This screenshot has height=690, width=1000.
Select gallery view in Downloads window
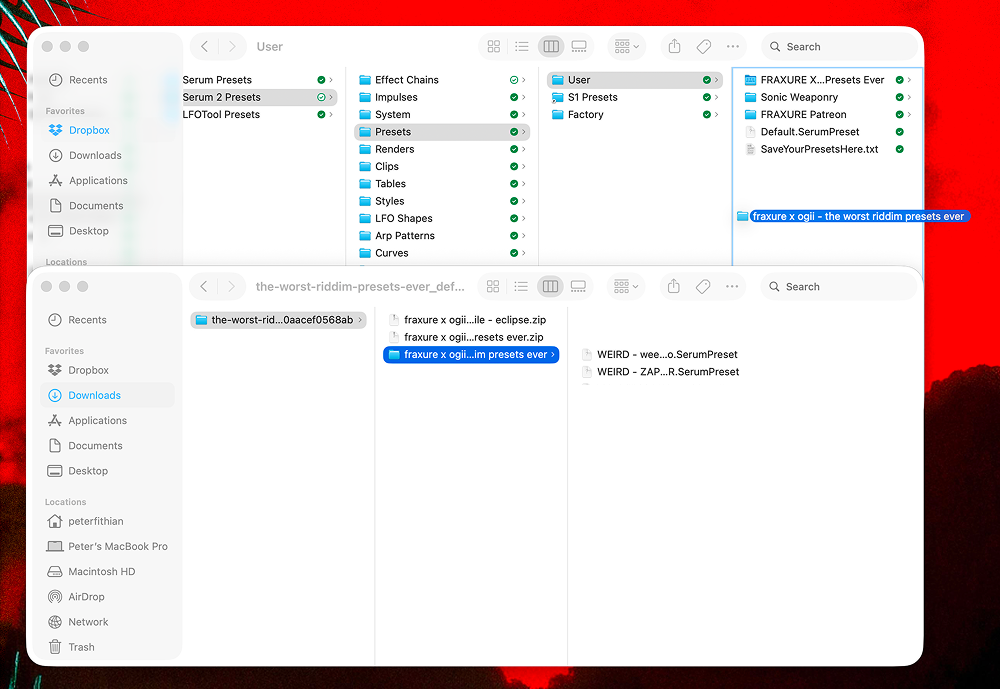pos(578,286)
